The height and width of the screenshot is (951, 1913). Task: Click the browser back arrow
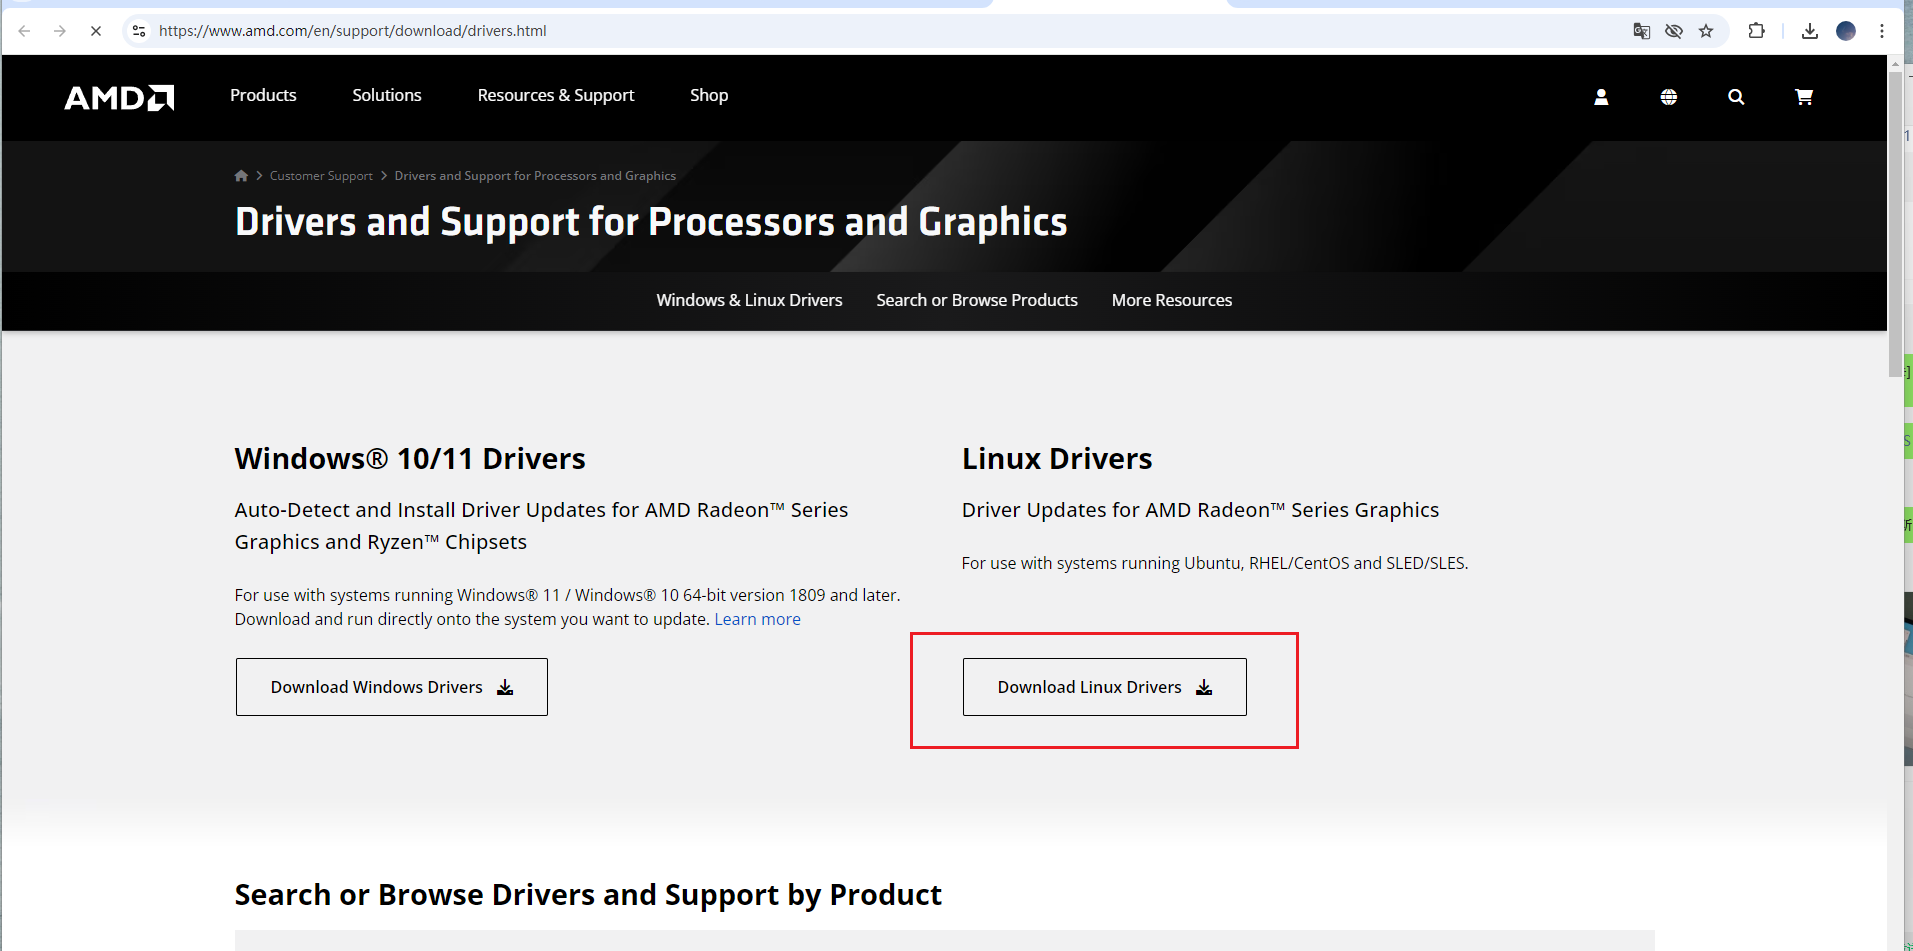pos(24,31)
